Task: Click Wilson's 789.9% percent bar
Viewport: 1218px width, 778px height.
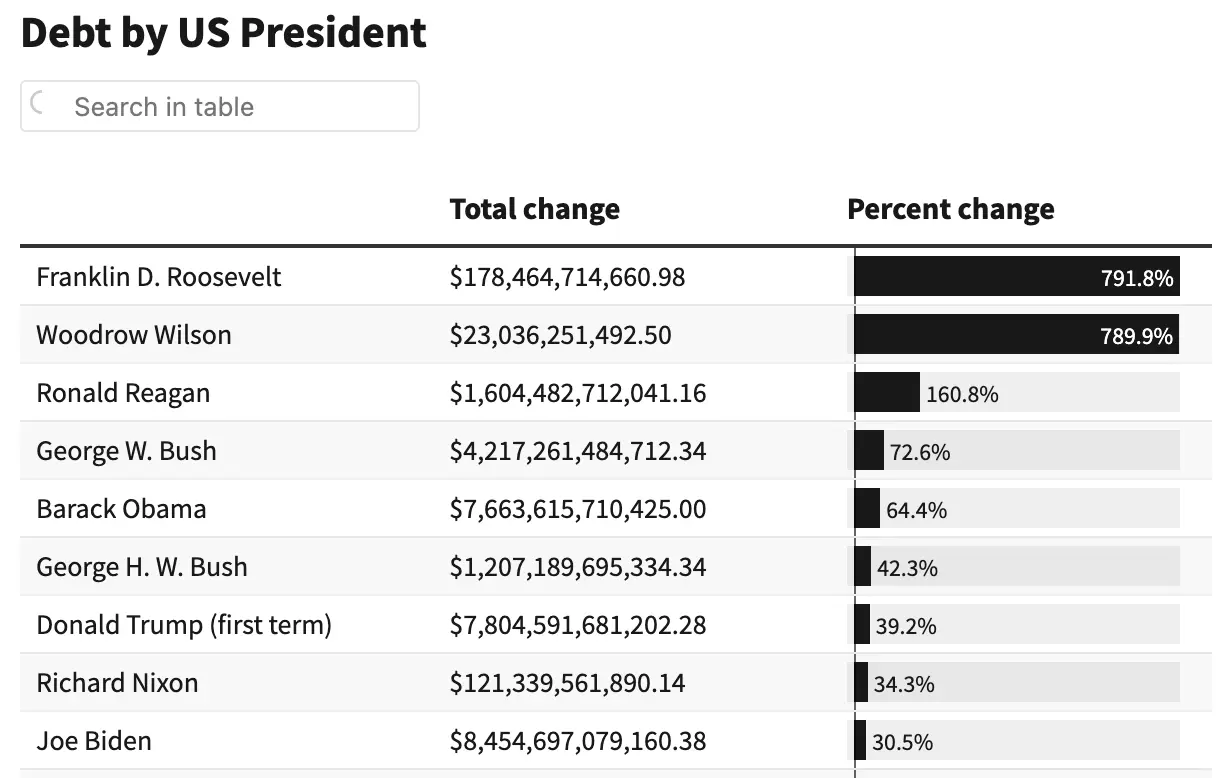Action: pos(1015,335)
